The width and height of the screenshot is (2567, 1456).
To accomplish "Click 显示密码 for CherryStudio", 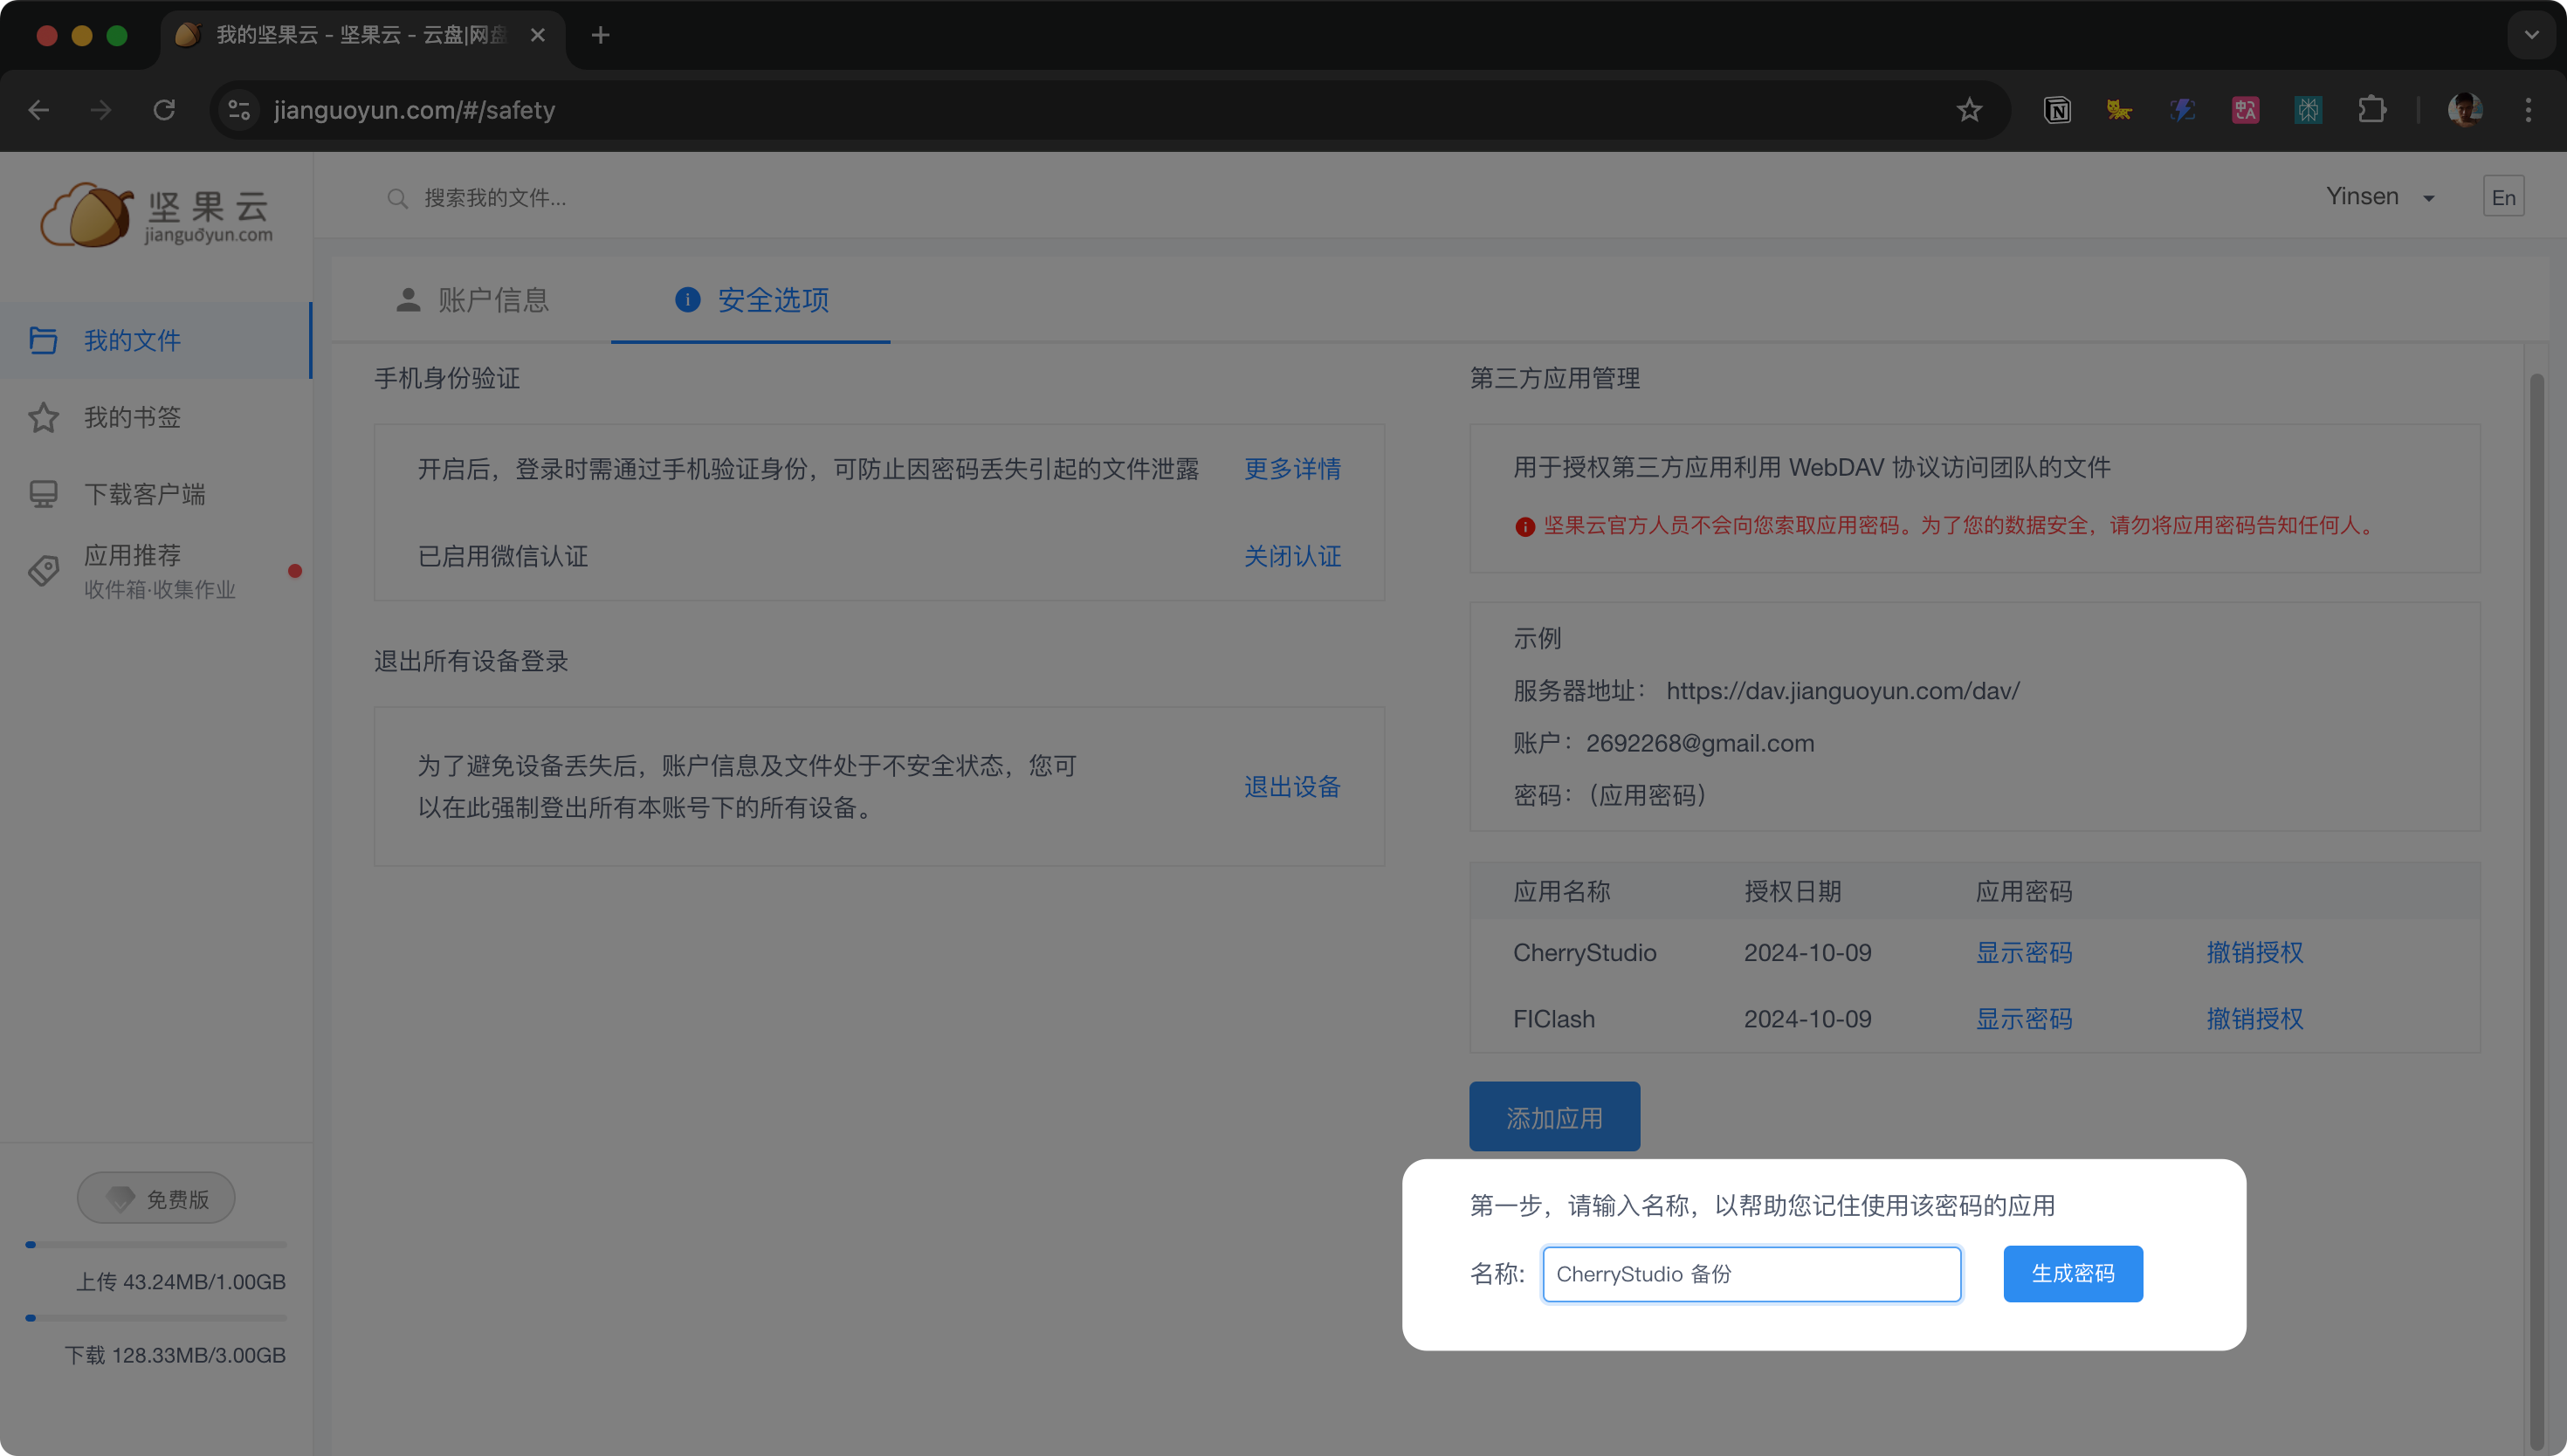I will pos(2023,952).
